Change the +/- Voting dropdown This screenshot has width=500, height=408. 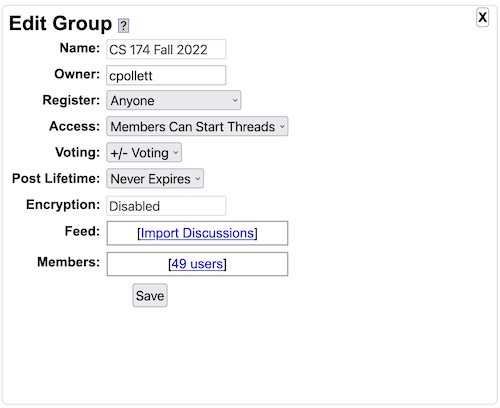point(144,152)
